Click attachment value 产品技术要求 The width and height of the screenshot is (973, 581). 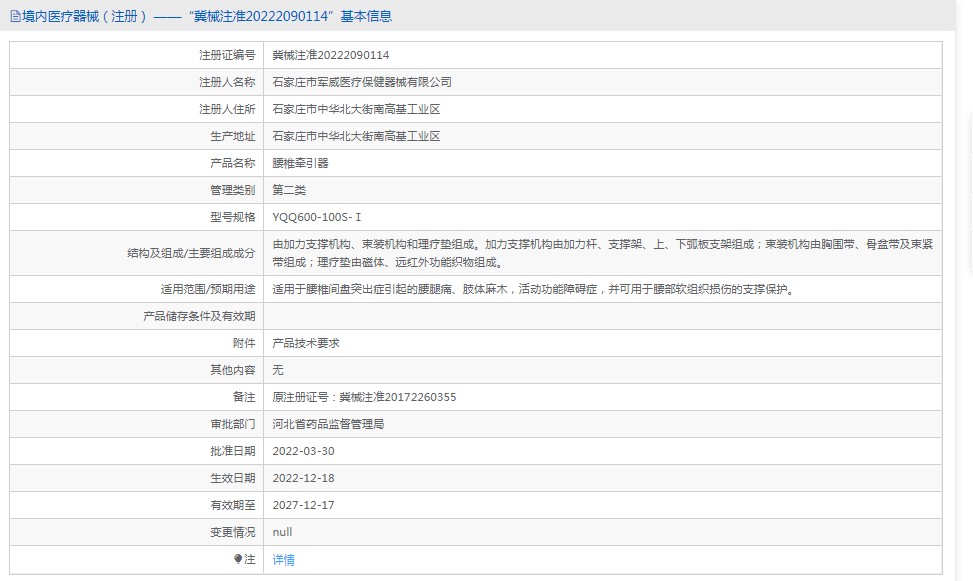(x=306, y=343)
